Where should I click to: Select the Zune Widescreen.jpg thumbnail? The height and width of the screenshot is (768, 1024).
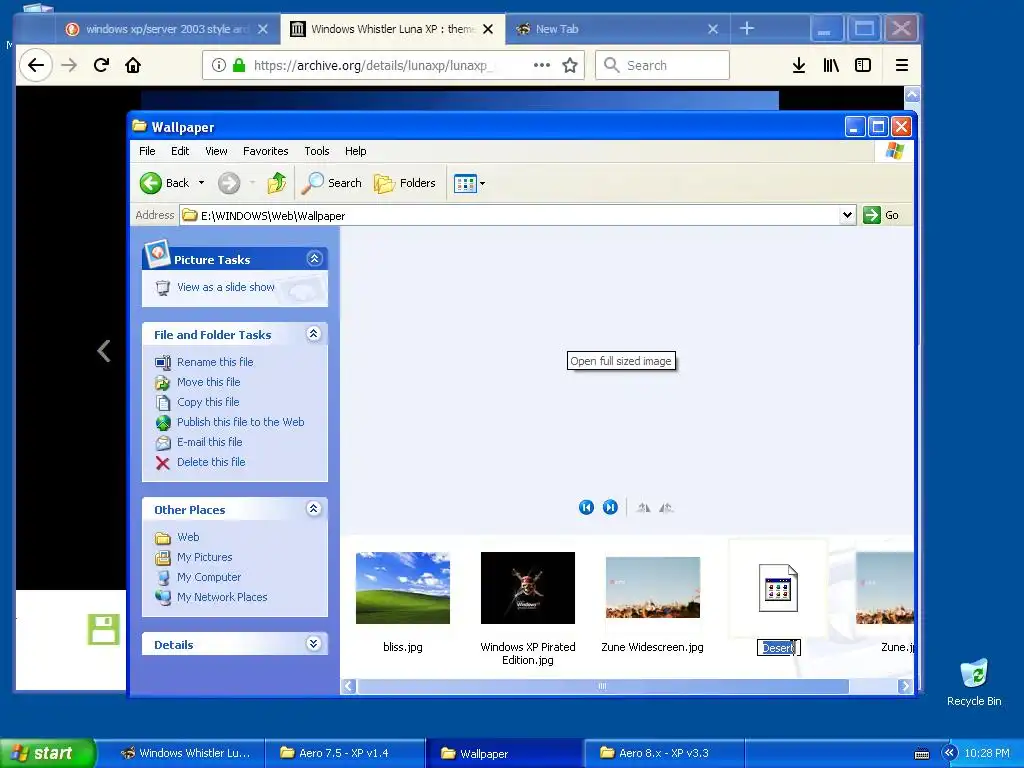click(x=653, y=587)
